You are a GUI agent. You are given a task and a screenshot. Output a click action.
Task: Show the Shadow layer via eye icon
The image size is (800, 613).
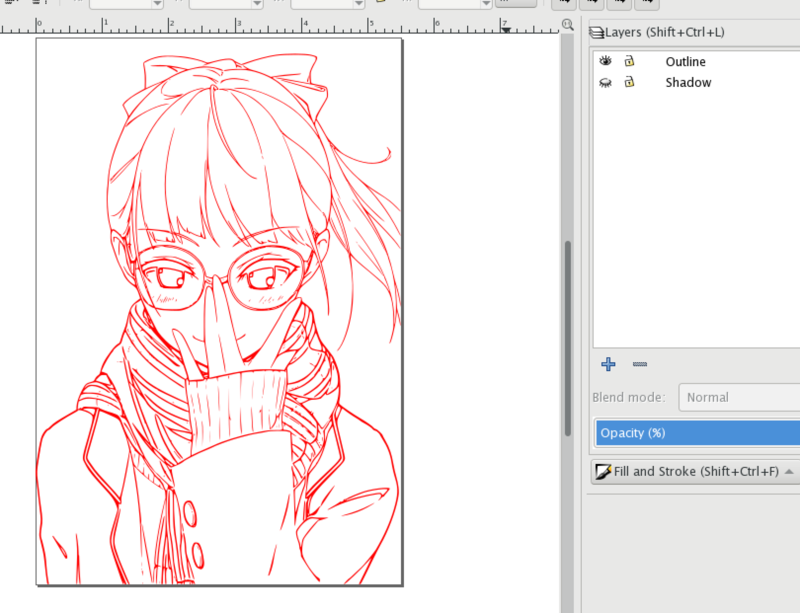(605, 83)
